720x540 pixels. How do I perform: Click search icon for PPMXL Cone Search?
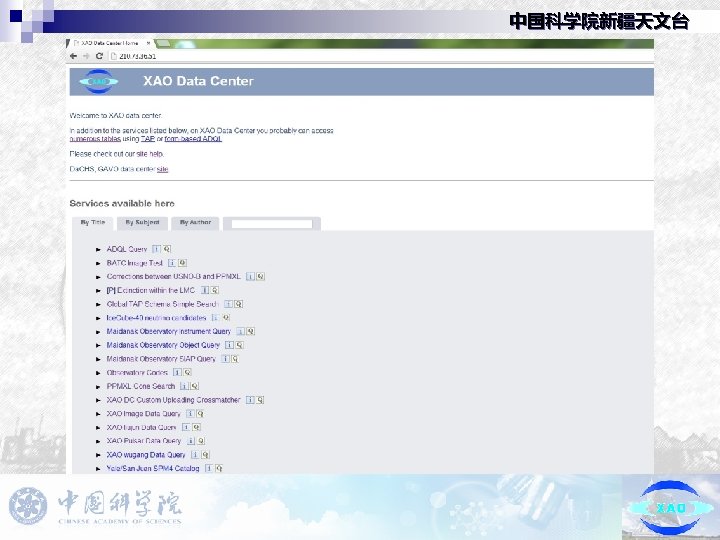[x=195, y=386]
